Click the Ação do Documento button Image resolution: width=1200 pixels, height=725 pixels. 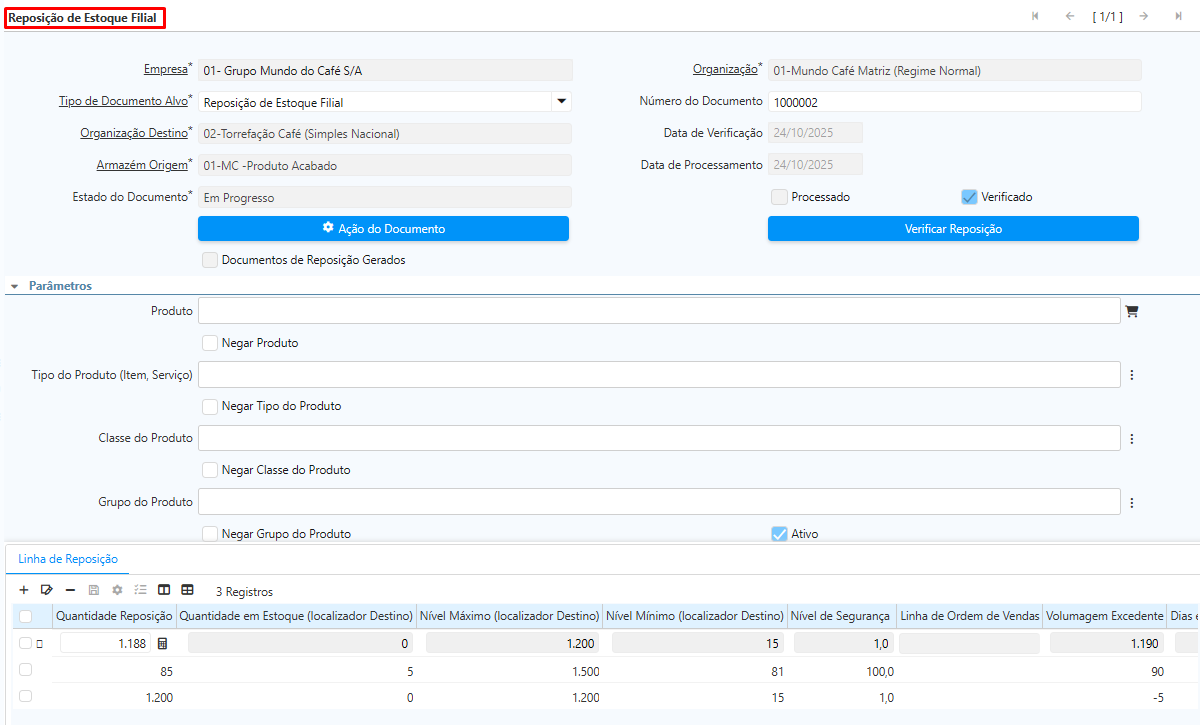click(383, 229)
